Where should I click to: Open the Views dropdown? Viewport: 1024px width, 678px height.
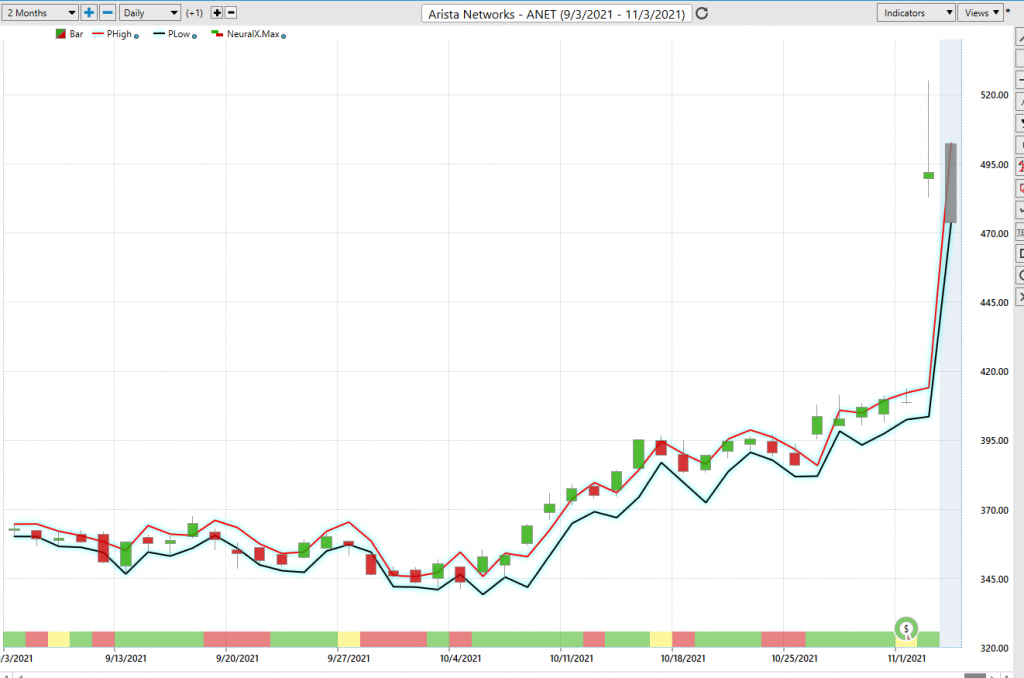[981, 13]
